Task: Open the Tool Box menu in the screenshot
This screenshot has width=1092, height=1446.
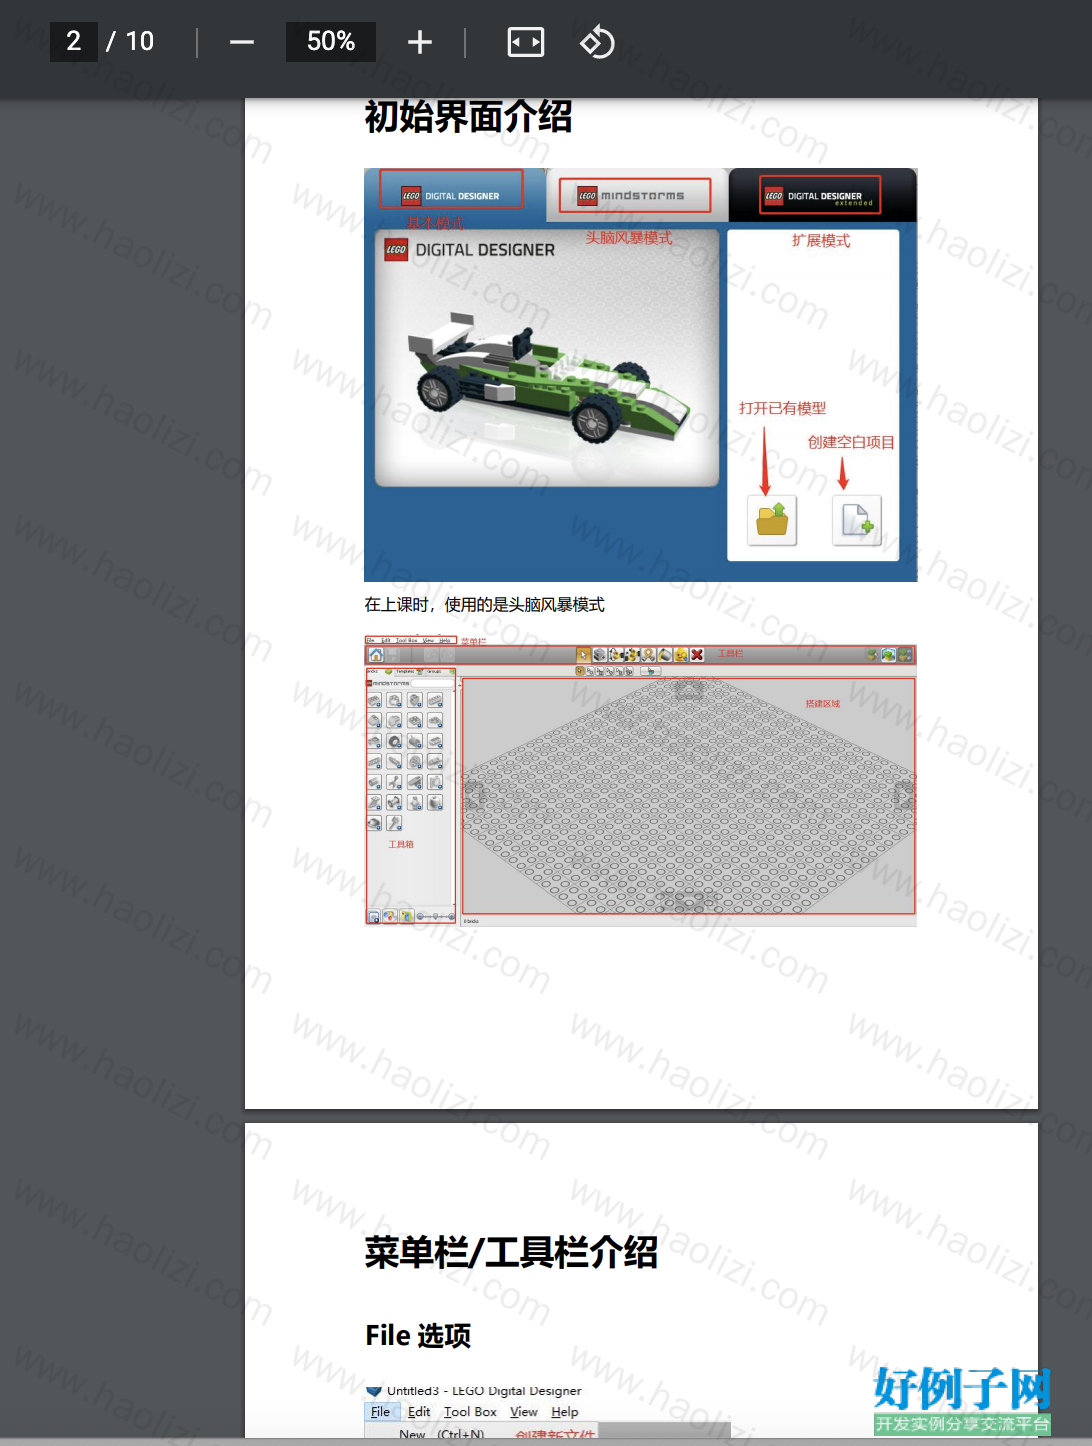Action: tap(470, 1412)
